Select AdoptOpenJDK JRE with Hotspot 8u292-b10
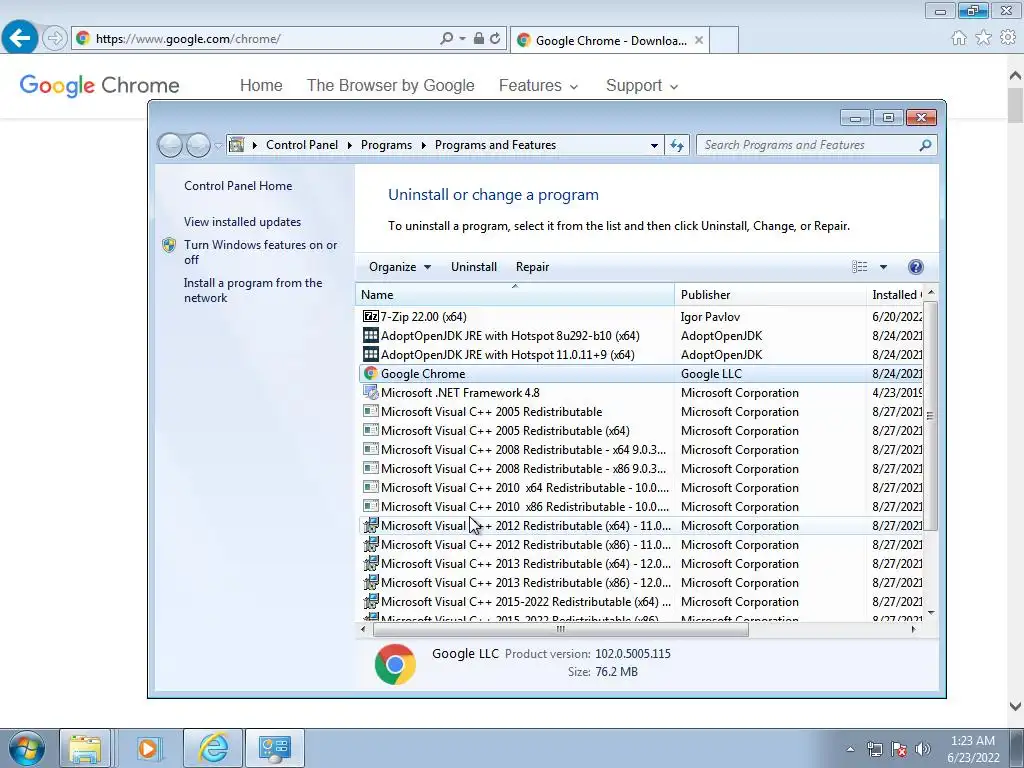 pyautogui.click(x=640, y=336)
